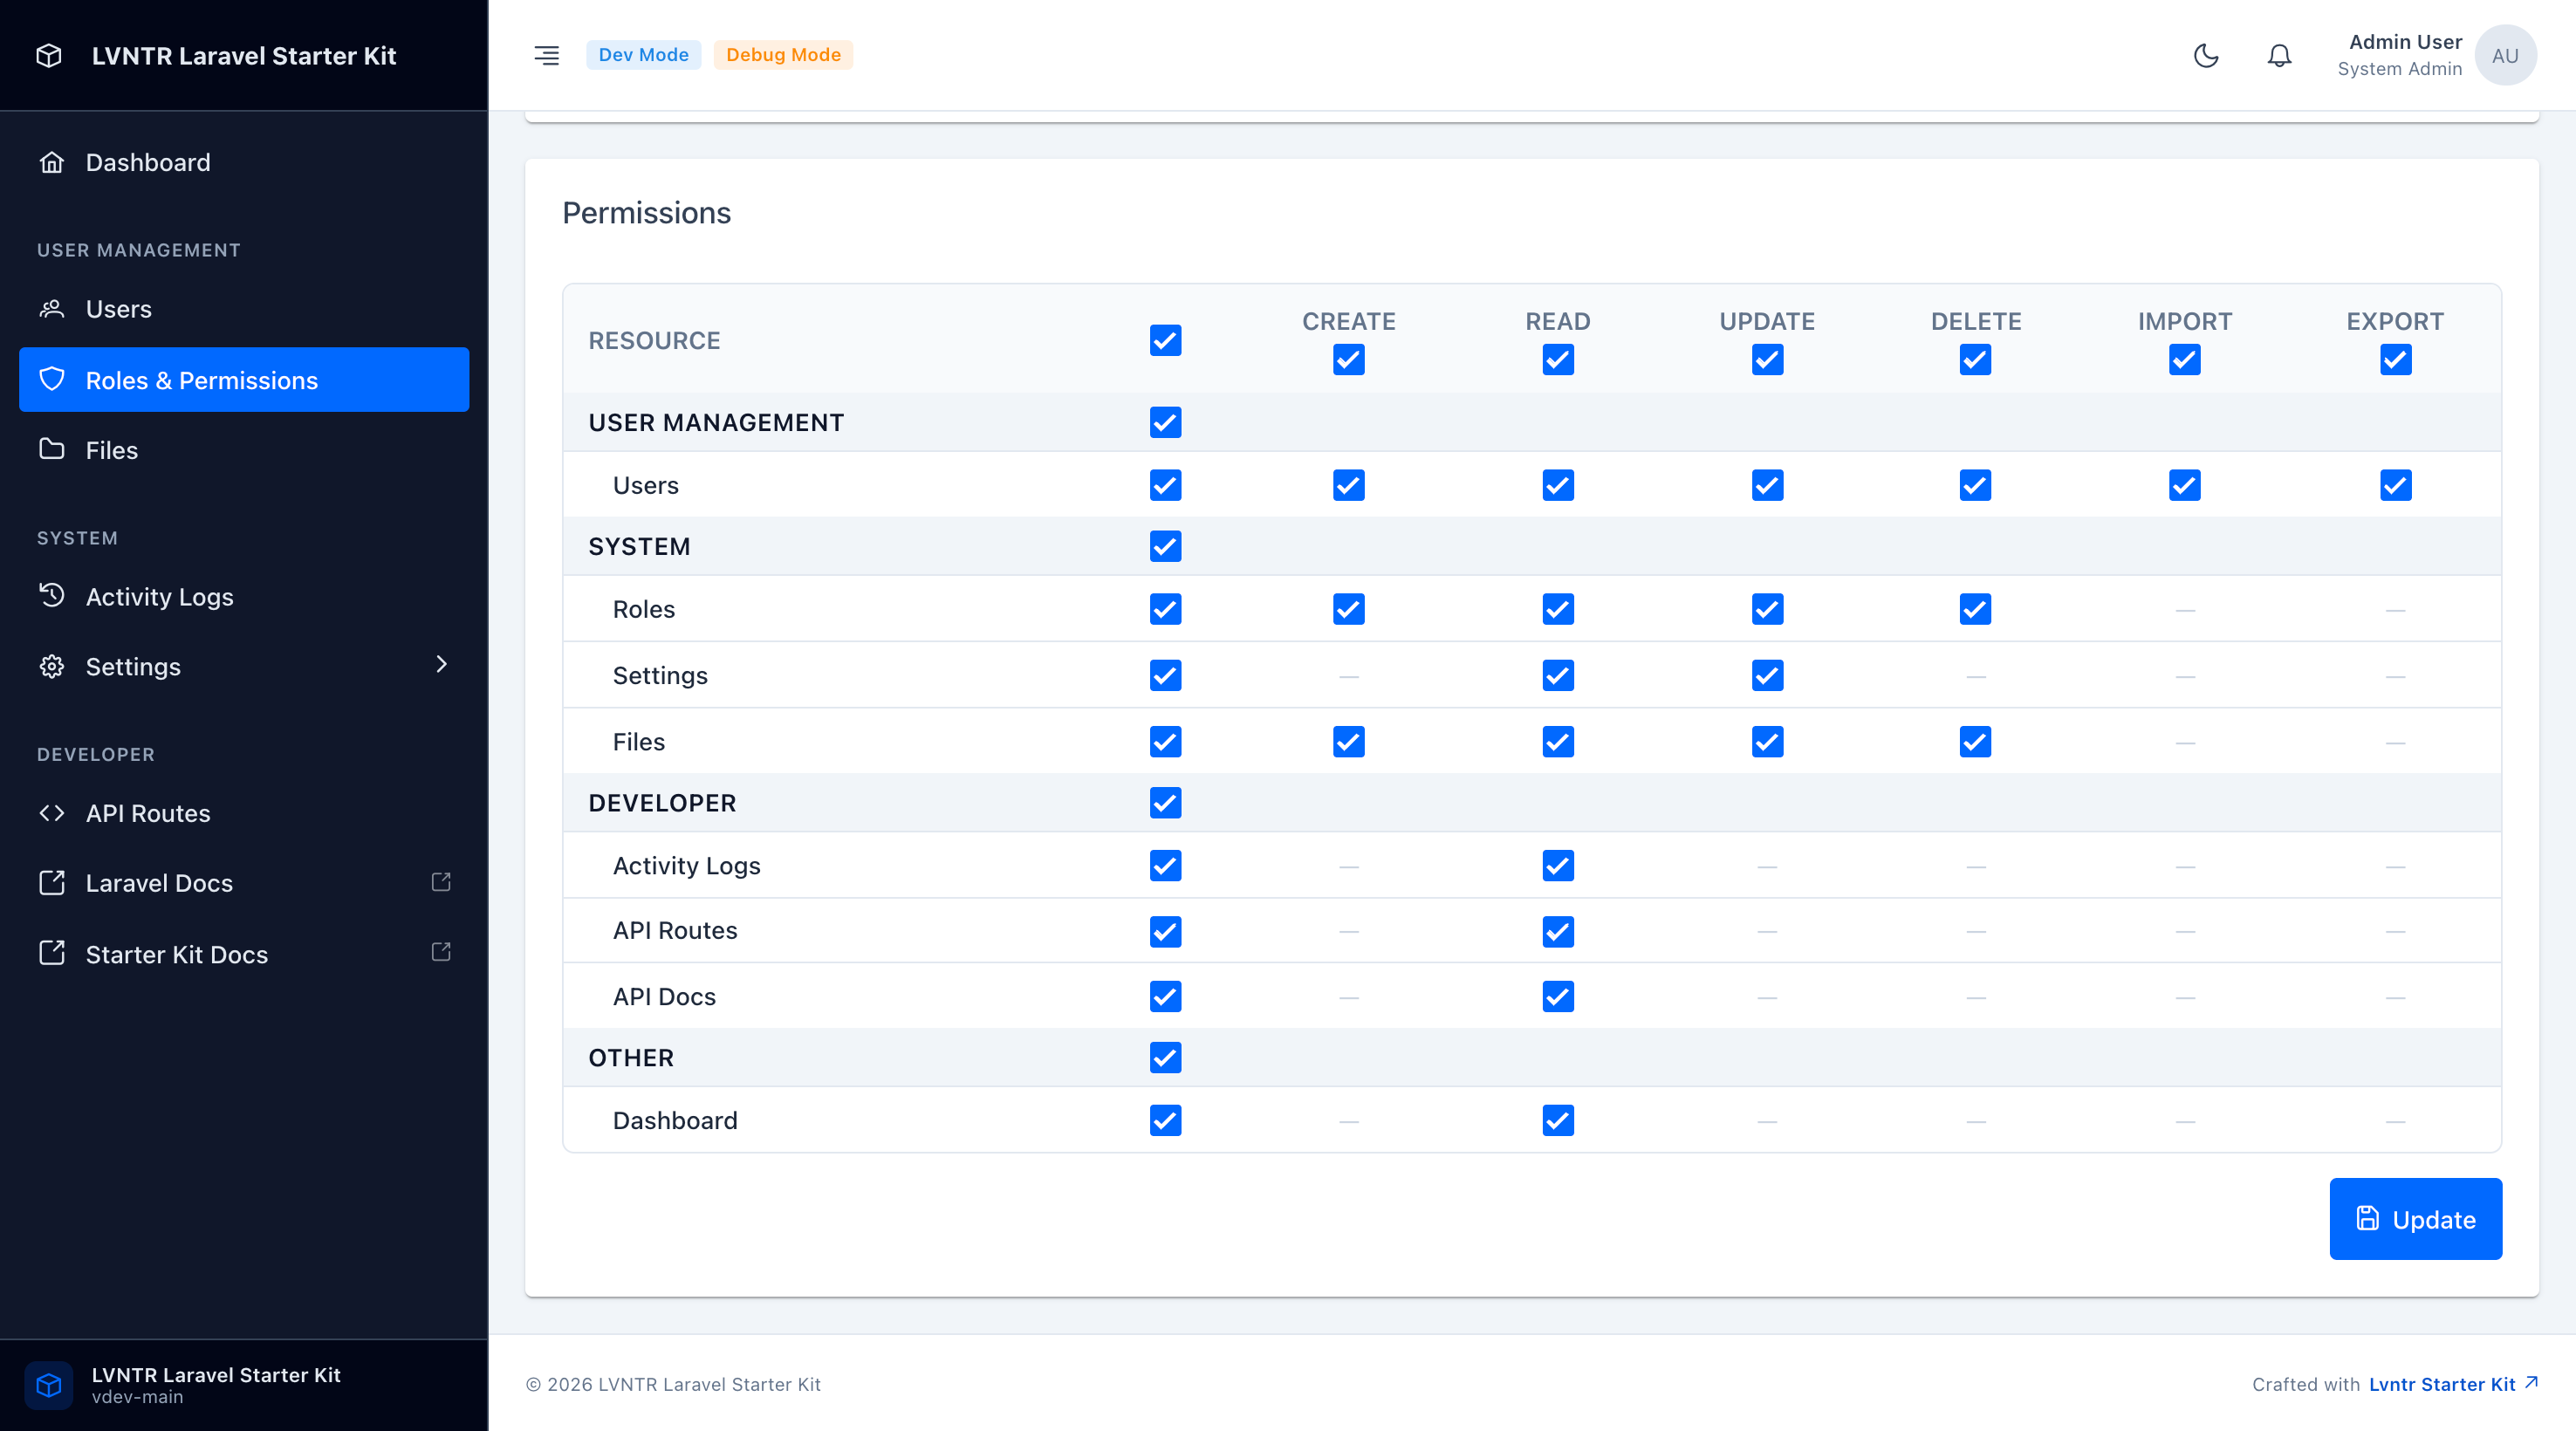
Task: Click the Dev Mode badge
Action: (x=643, y=55)
